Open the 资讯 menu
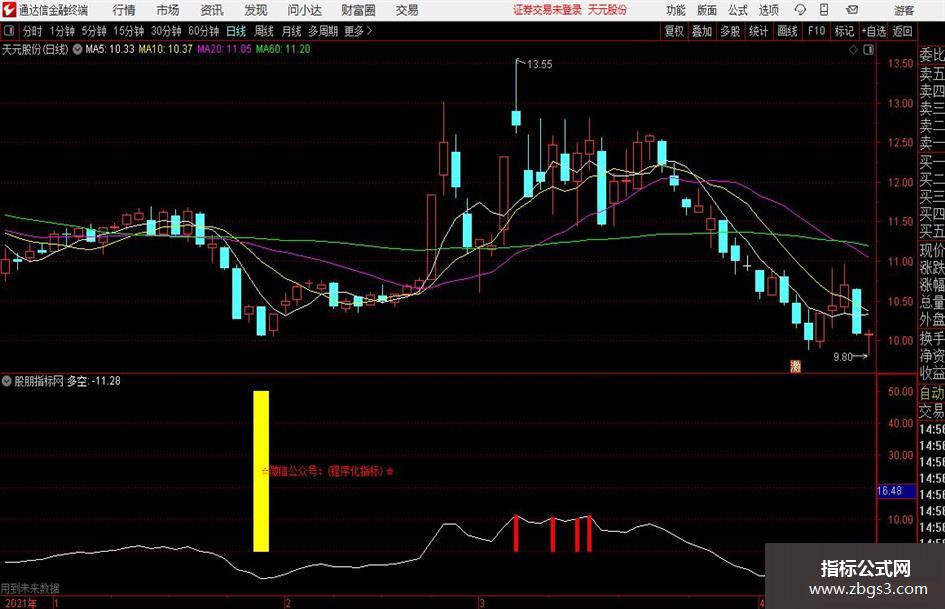945x609 pixels. click(x=212, y=10)
